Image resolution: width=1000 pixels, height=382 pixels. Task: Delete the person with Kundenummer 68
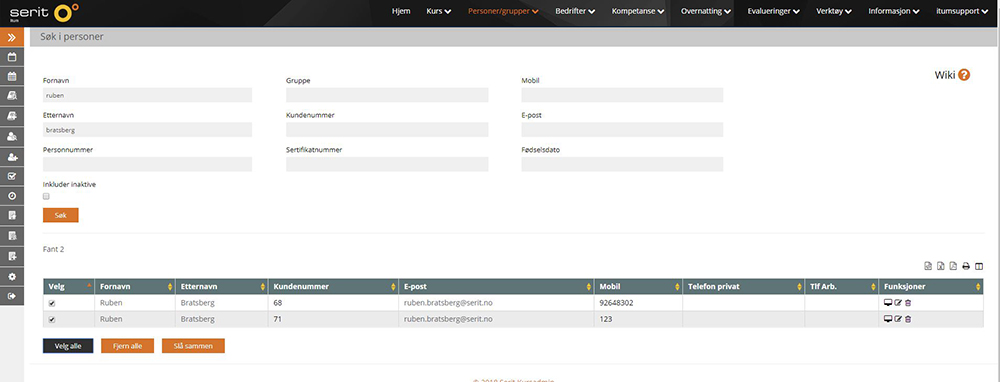pos(908,302)
